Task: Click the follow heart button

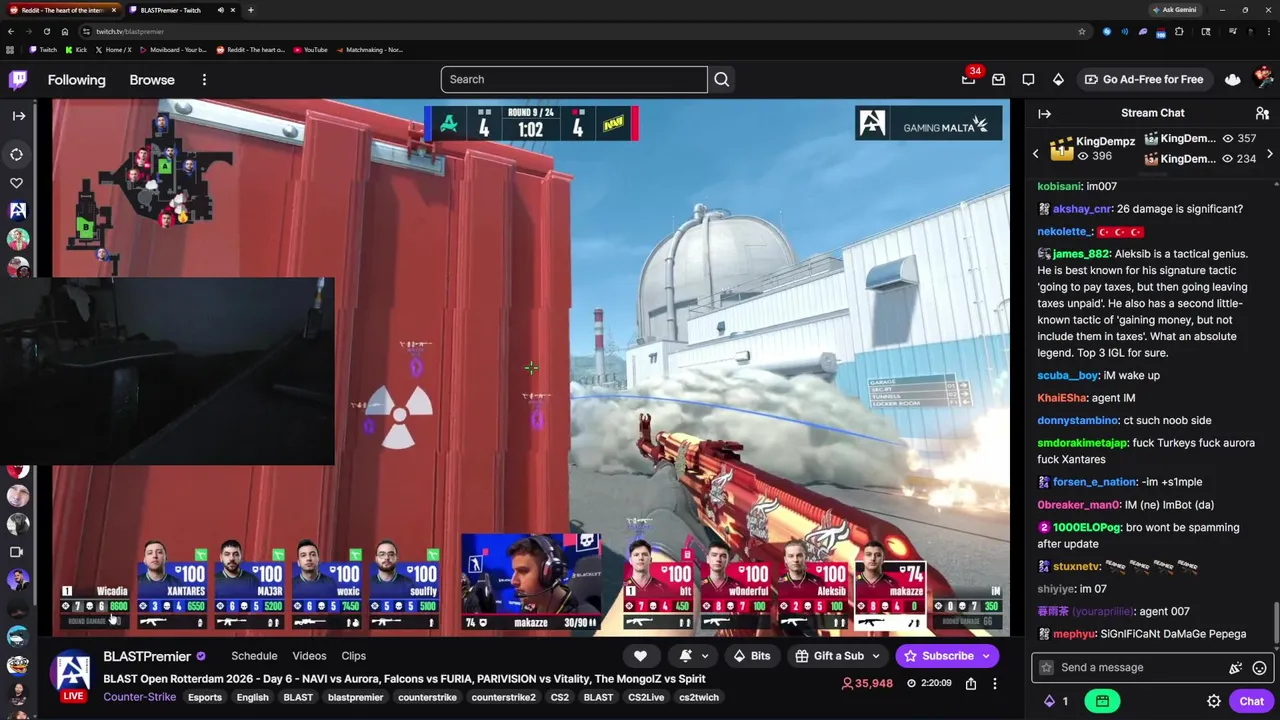Action: coord(640,656)
